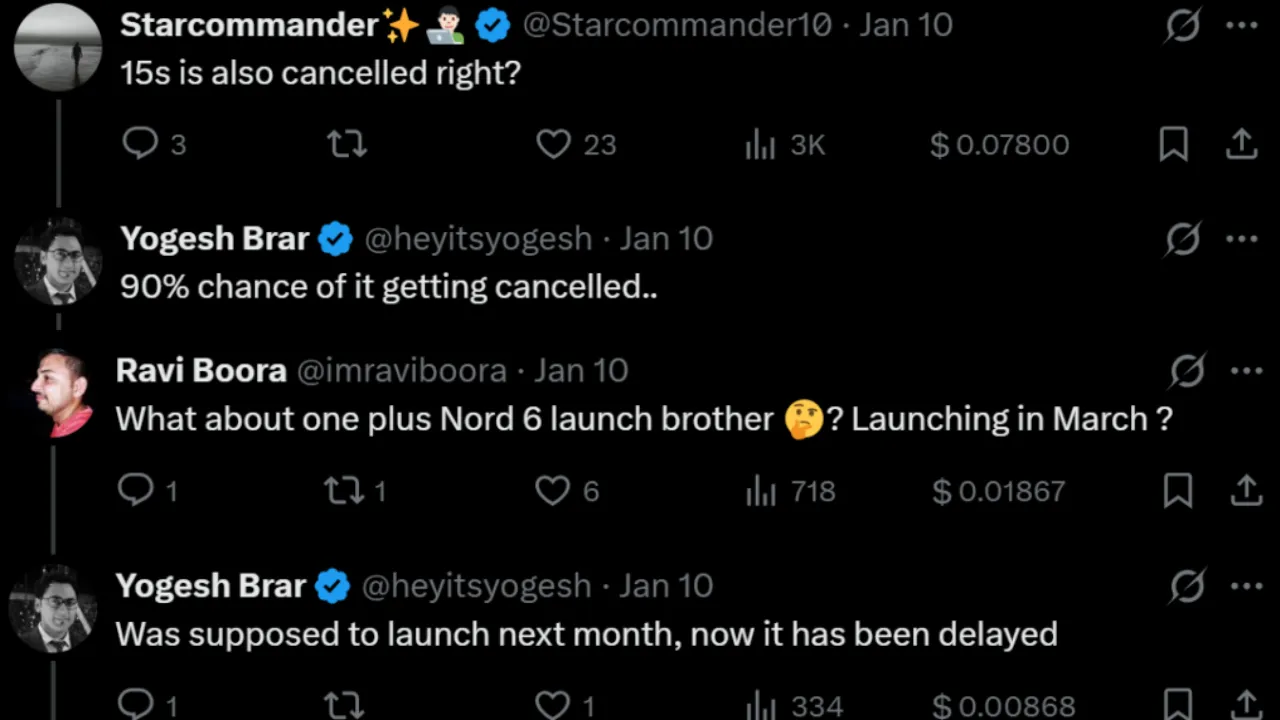The image size is (1280, 720).
Task: Click Grok icon on Yogesh's delayed reply
Action: (1187, 586)
